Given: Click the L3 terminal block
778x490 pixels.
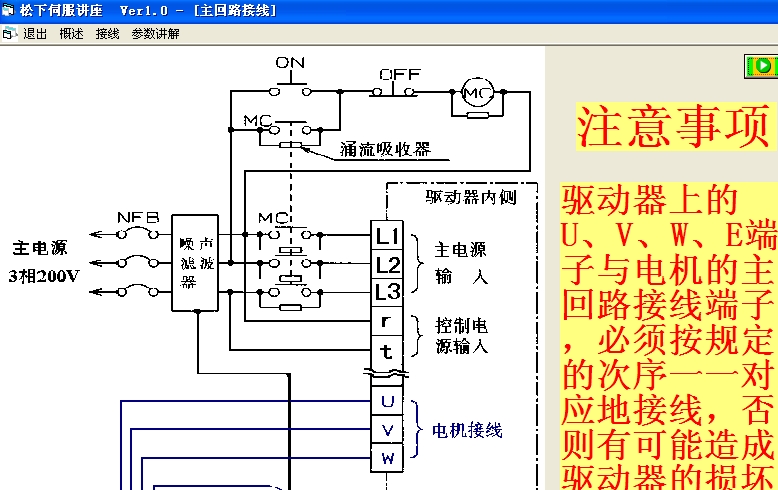Looking at the screenshot, I should coord(387,292).
